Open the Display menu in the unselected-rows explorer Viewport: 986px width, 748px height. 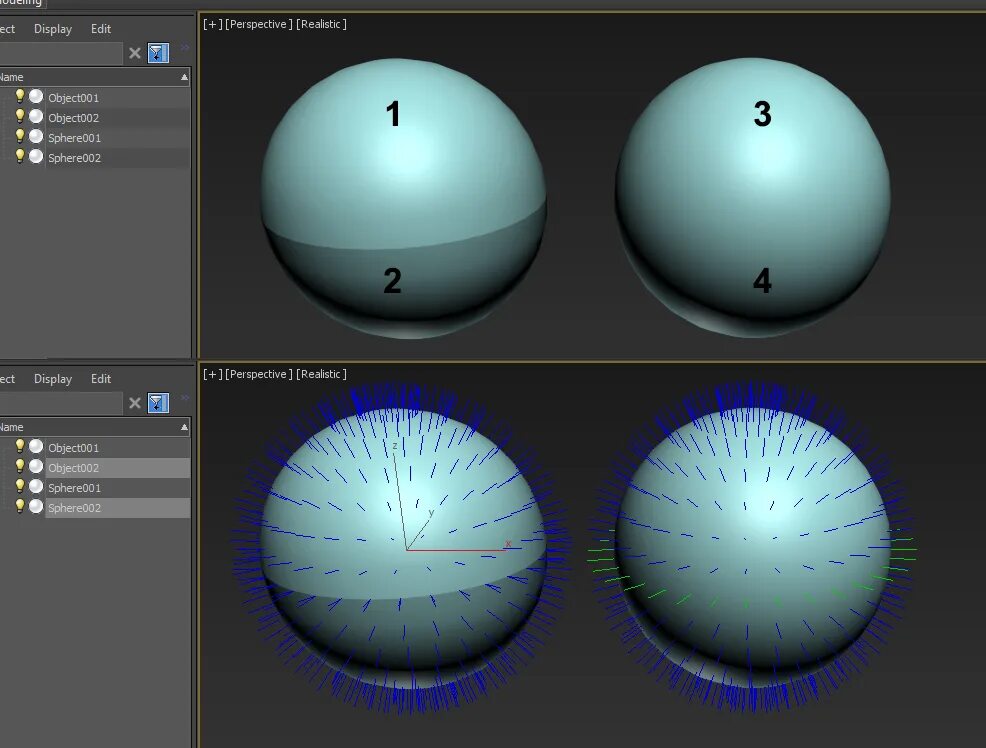(53, 29)
